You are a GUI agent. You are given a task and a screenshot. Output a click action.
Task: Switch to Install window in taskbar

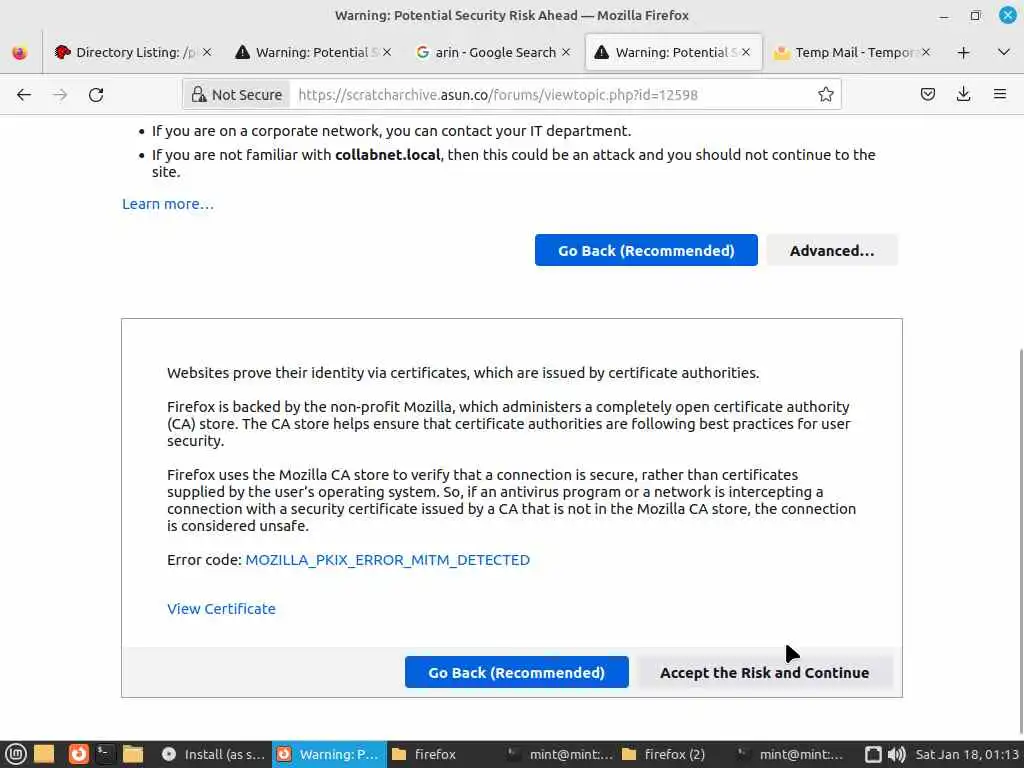[213, 754]
